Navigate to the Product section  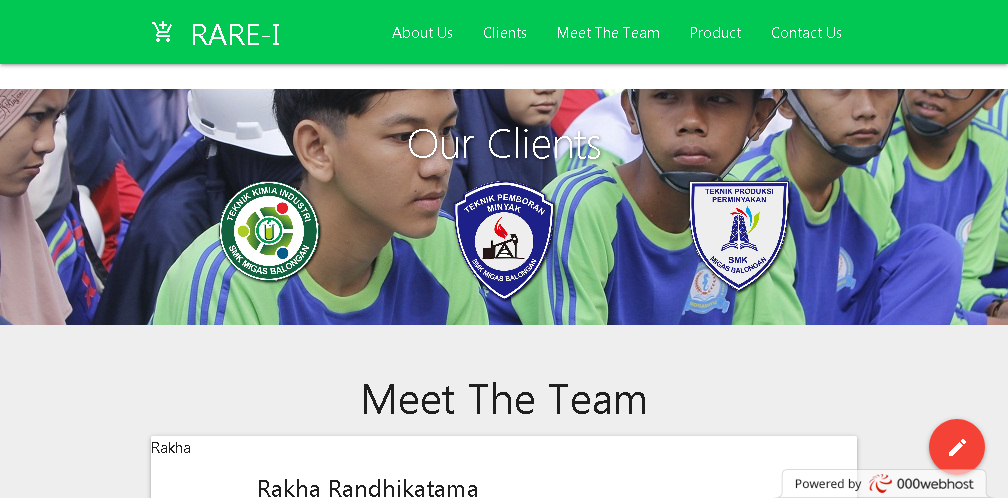click(x=716, y=33)
